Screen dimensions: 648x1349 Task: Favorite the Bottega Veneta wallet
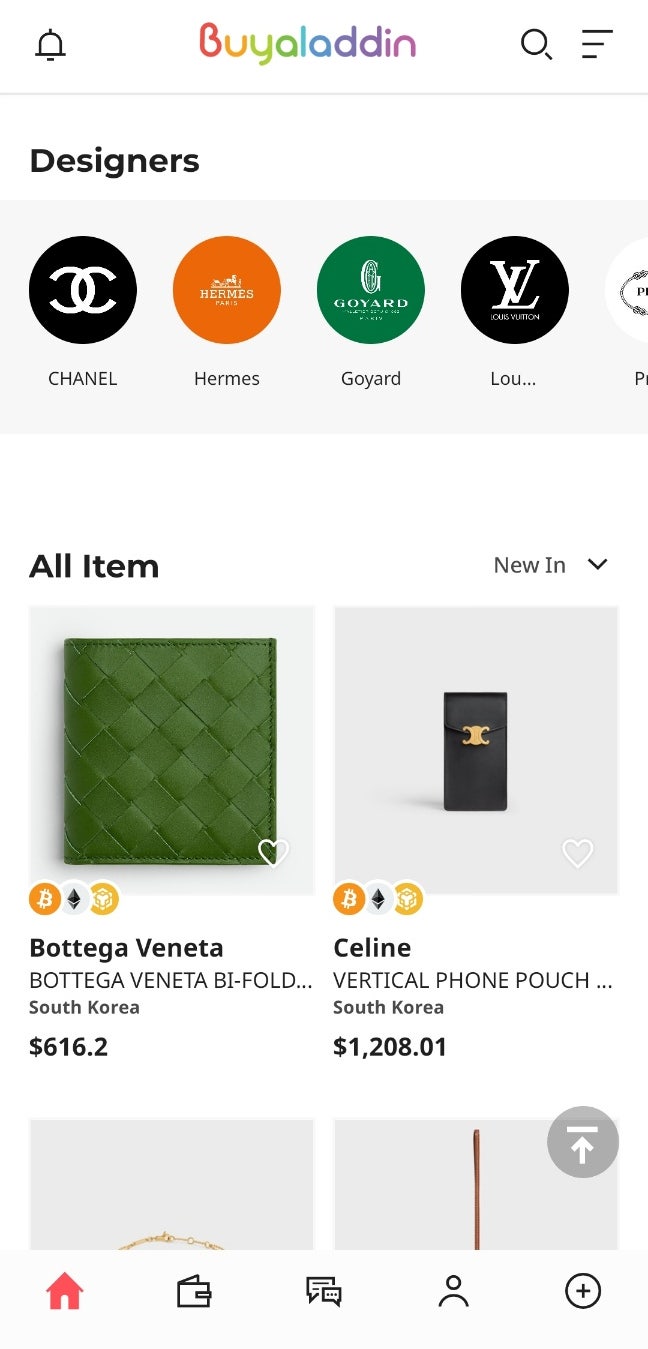pos(273,852)
